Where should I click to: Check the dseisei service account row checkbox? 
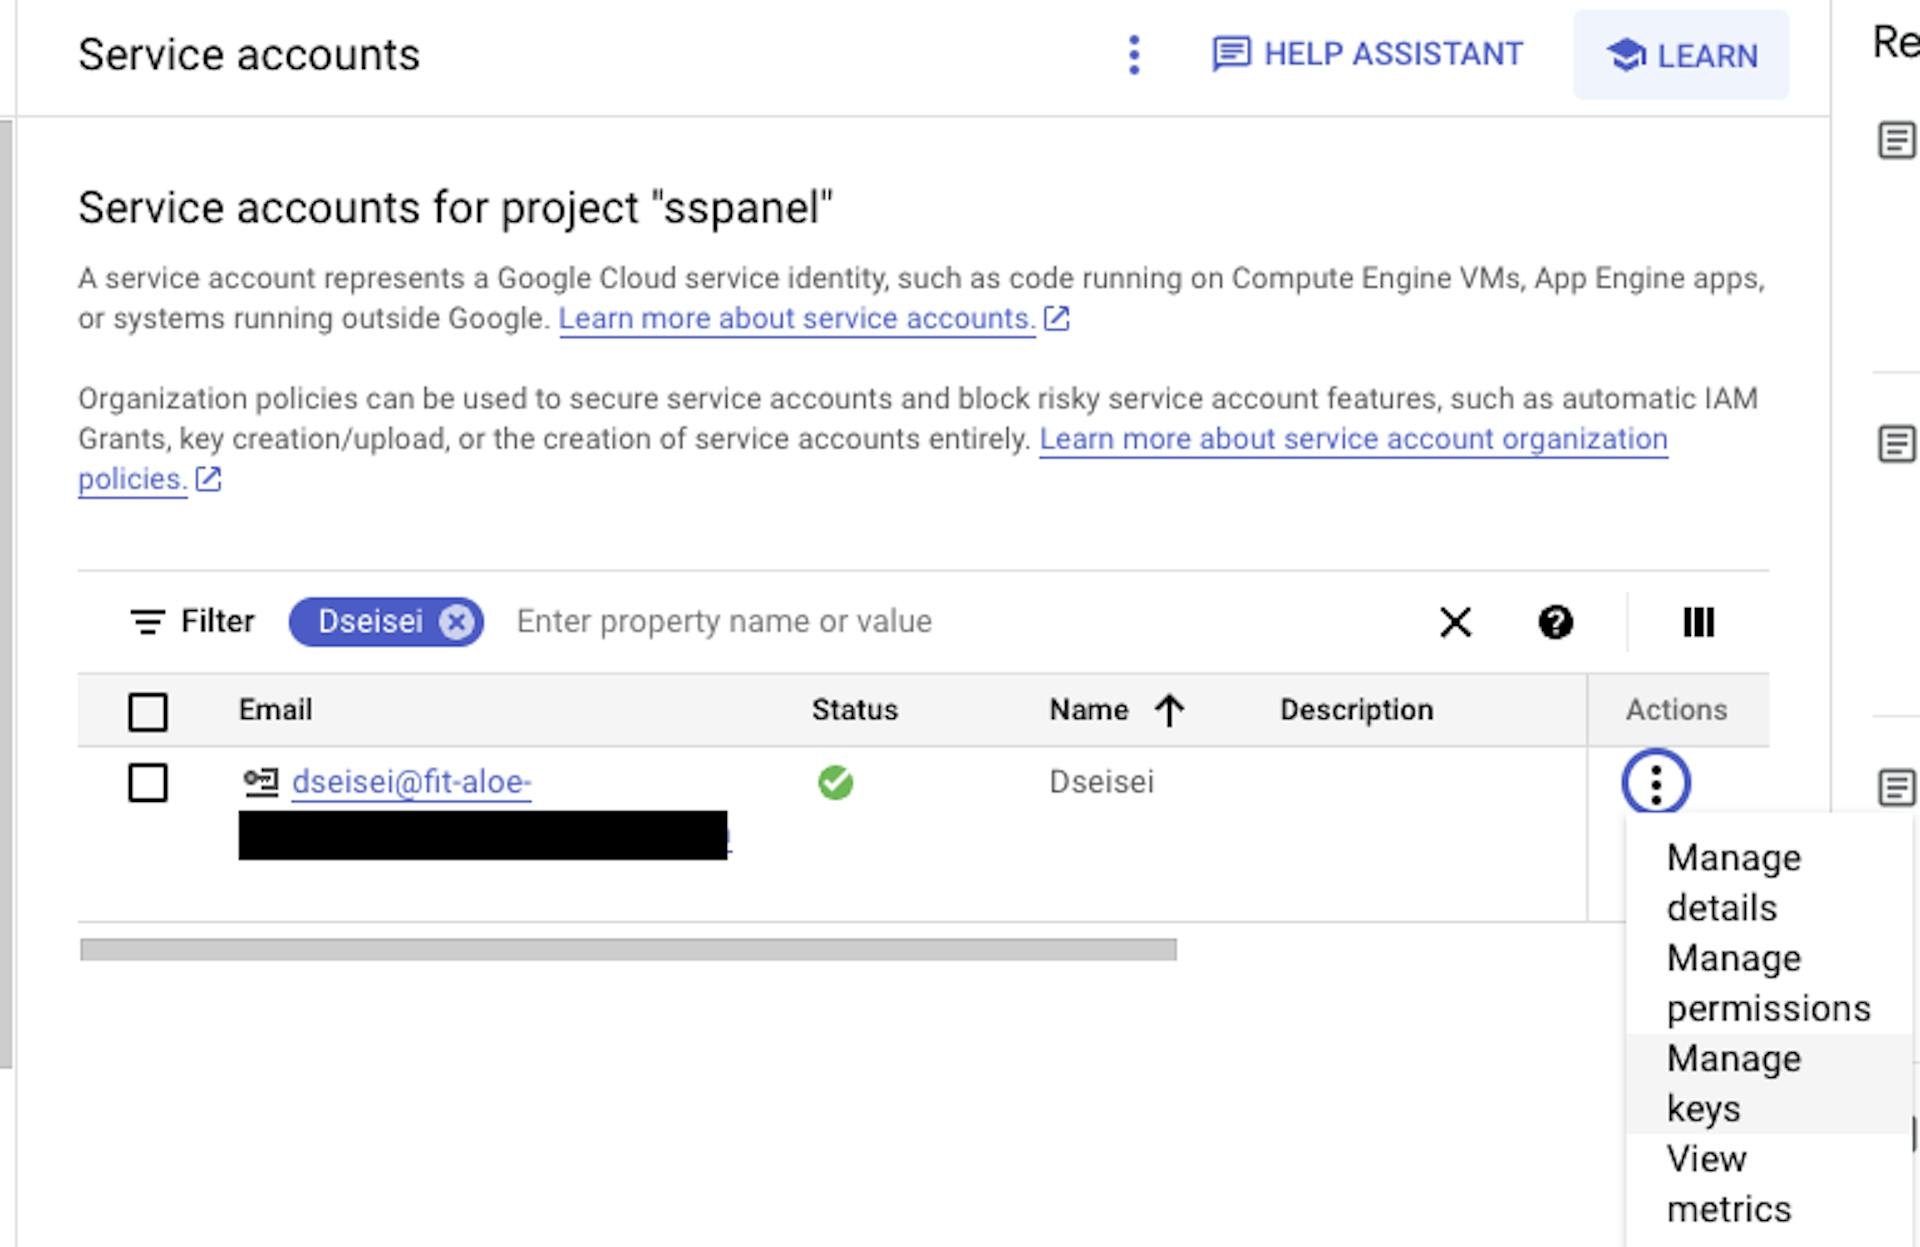tap(148, 782)
